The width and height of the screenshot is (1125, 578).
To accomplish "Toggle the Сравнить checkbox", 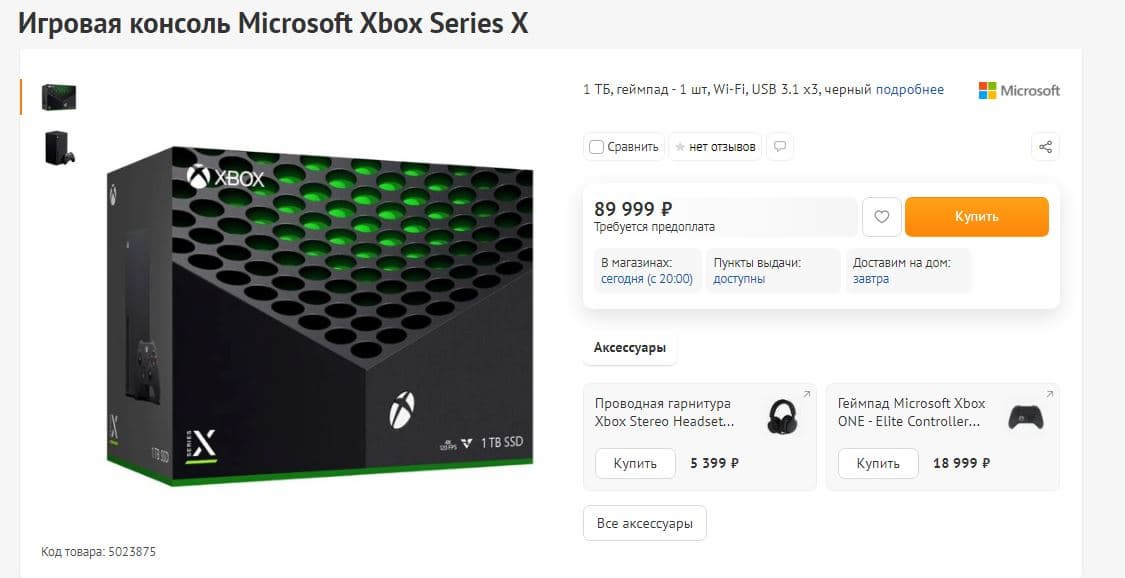I will [597, 147].
